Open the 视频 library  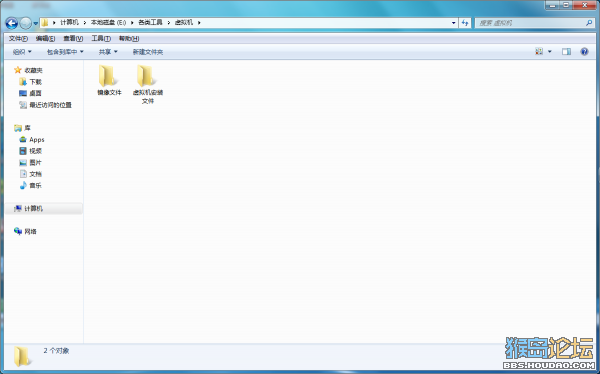tap(30, 151)
